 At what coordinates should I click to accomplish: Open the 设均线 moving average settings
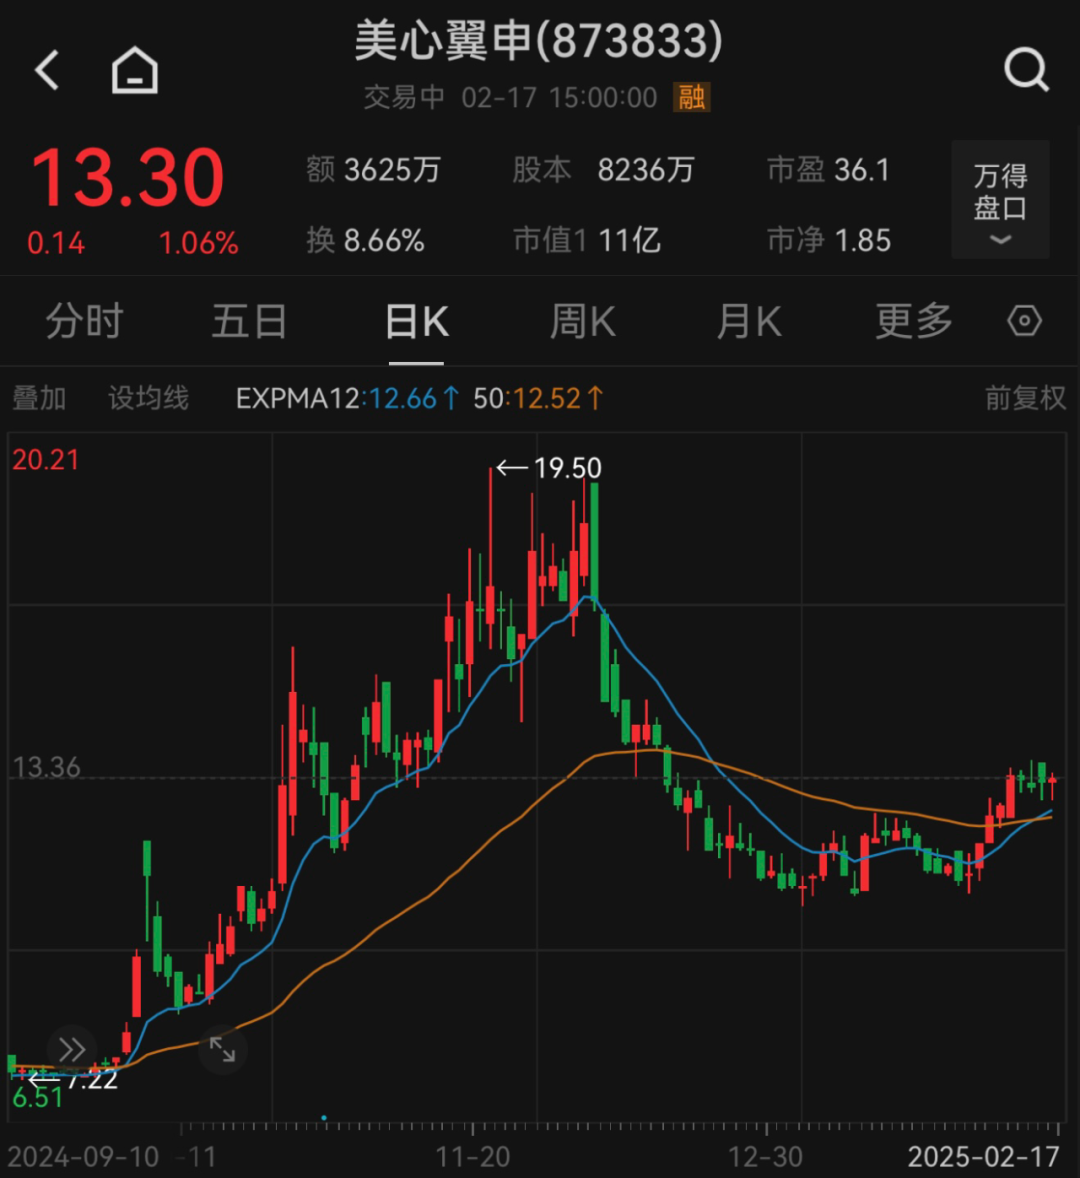147,397
